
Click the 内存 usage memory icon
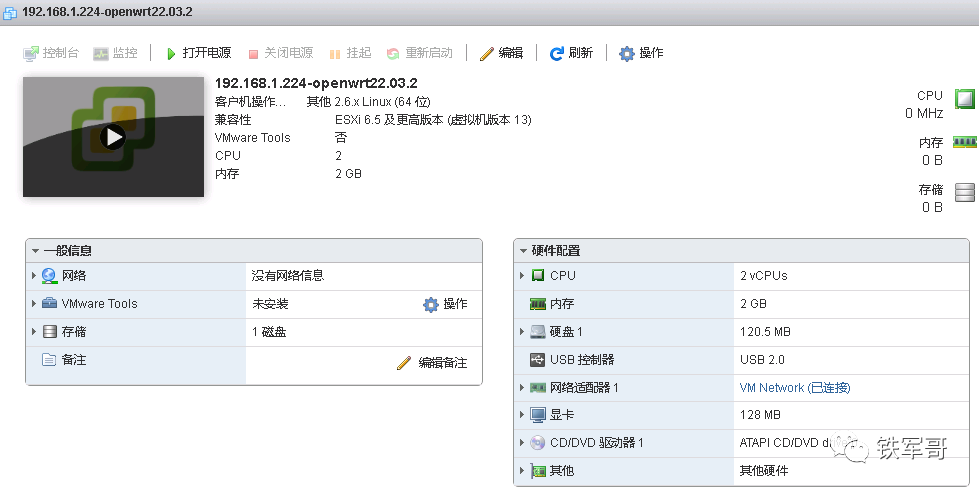pos(965,142)
